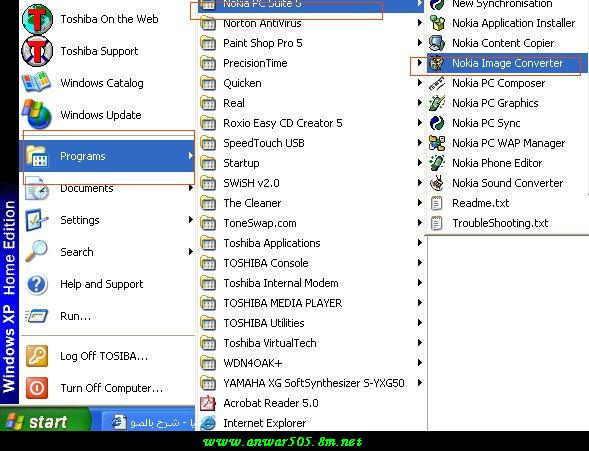Expand the Toshiba Applications submenu arrow
The width and height of the screenshot is (589, 451).
click(x=419, y=243)
